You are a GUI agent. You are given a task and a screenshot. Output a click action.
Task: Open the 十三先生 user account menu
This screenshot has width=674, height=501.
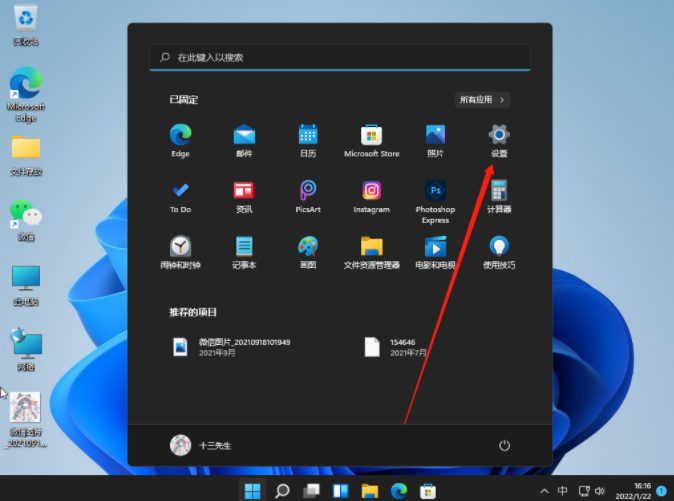click(201, 445)
